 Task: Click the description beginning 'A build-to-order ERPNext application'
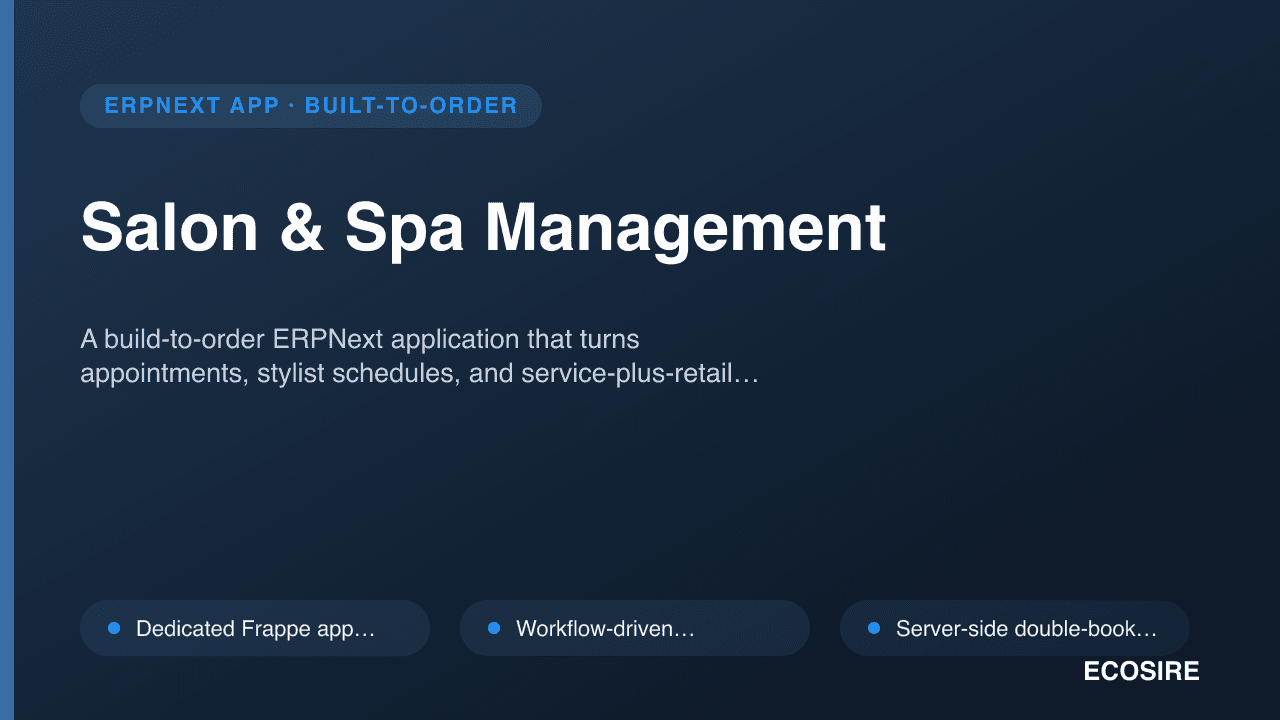click(420, 357)
